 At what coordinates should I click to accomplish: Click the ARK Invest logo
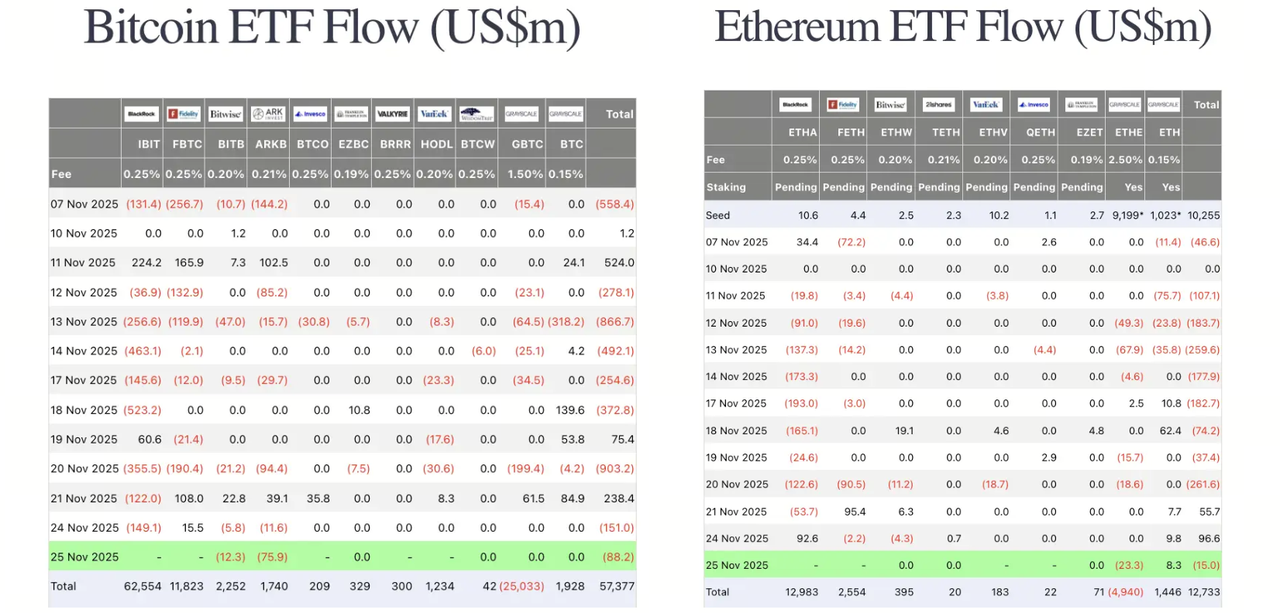coord(269,114)
